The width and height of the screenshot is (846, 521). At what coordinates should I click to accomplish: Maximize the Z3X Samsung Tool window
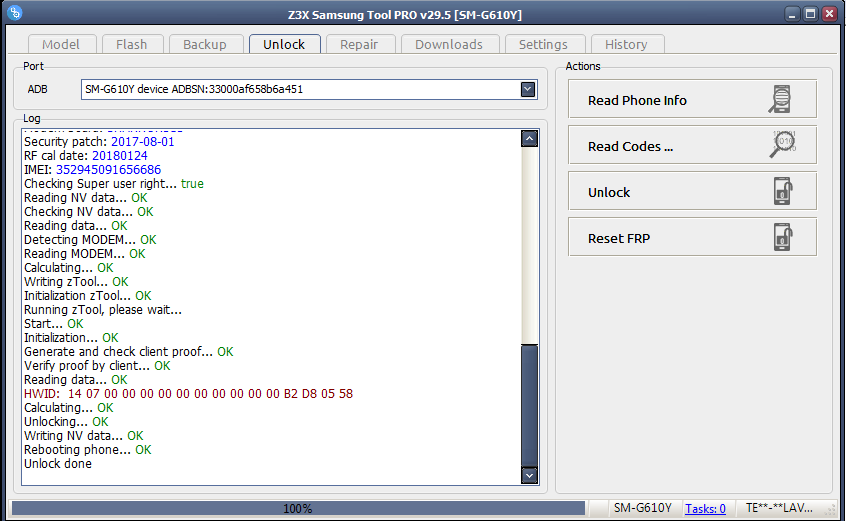pos(810,14)
